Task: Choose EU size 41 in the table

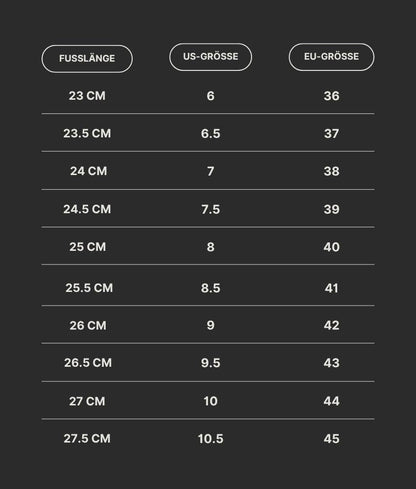Action: coord(331,288)
